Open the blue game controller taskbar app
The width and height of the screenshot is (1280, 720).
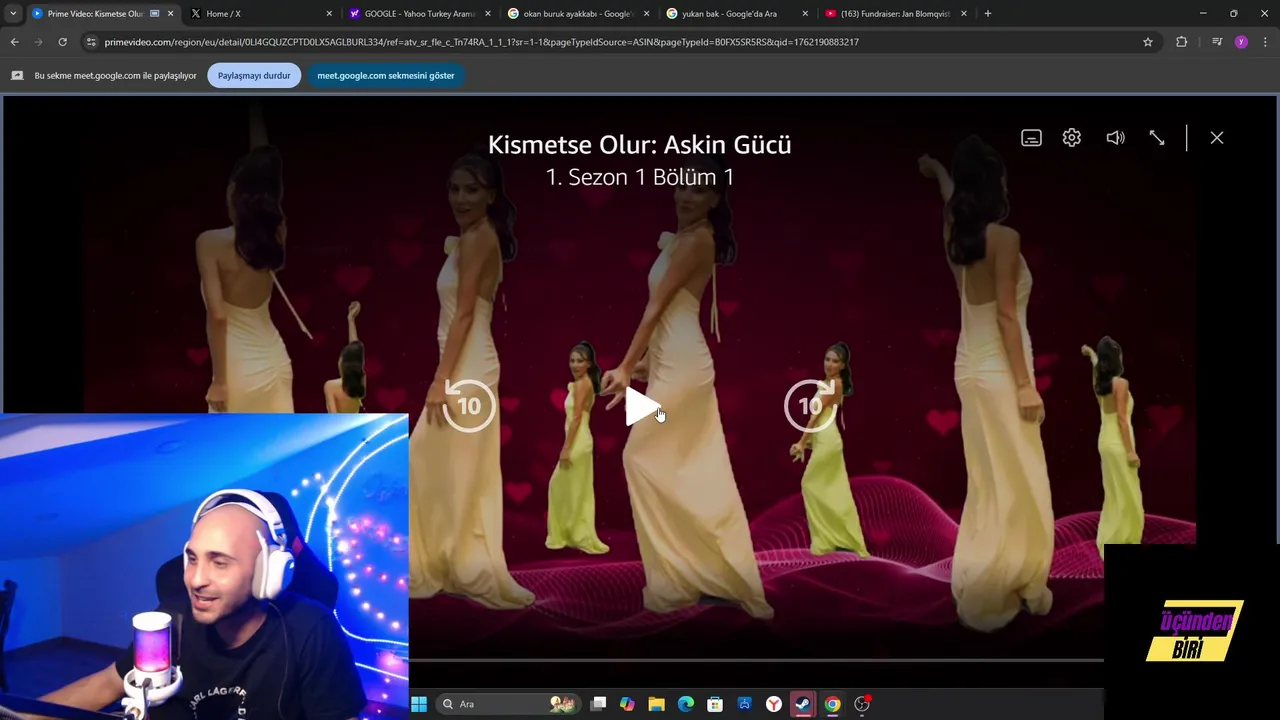click(x=744, y=704)
